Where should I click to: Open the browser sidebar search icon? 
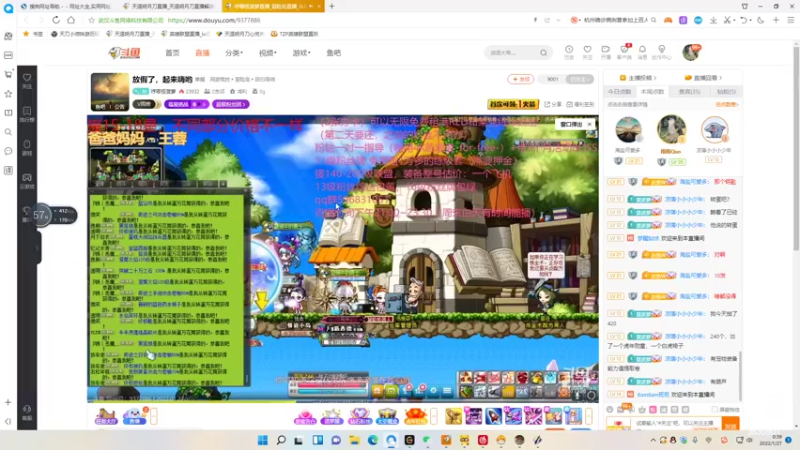tap(8, 132)
